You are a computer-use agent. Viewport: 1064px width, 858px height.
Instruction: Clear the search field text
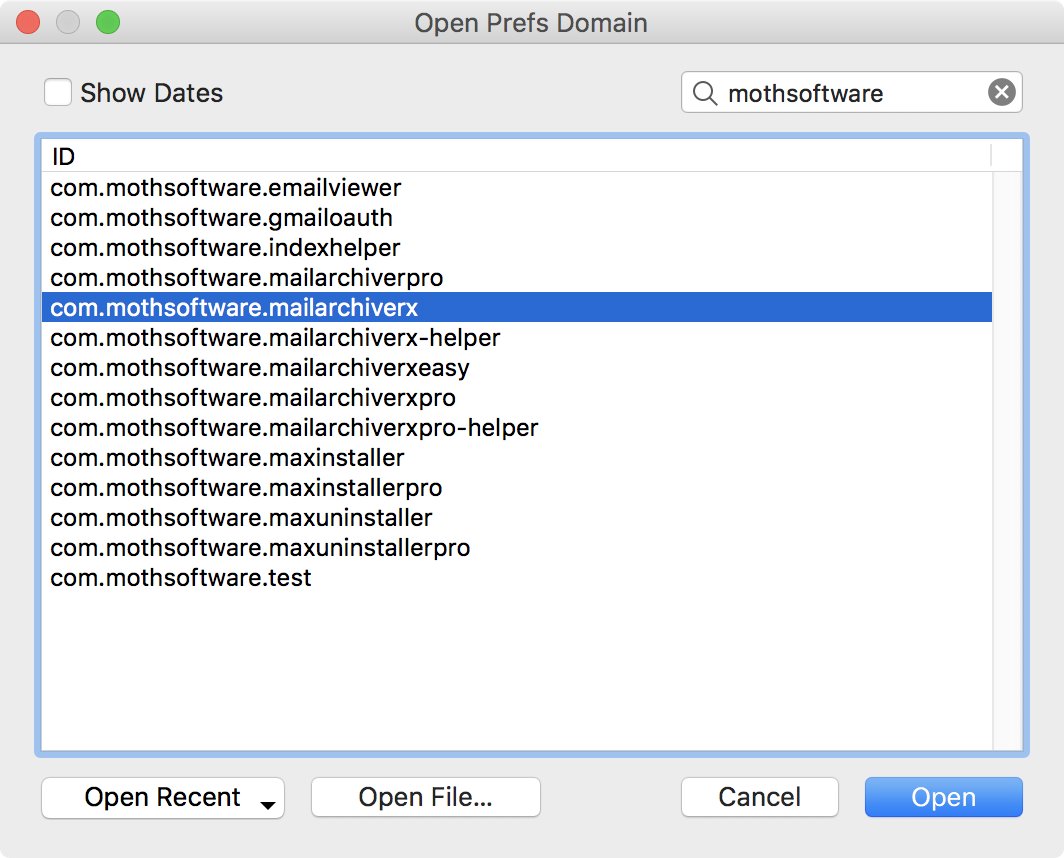1002,92
